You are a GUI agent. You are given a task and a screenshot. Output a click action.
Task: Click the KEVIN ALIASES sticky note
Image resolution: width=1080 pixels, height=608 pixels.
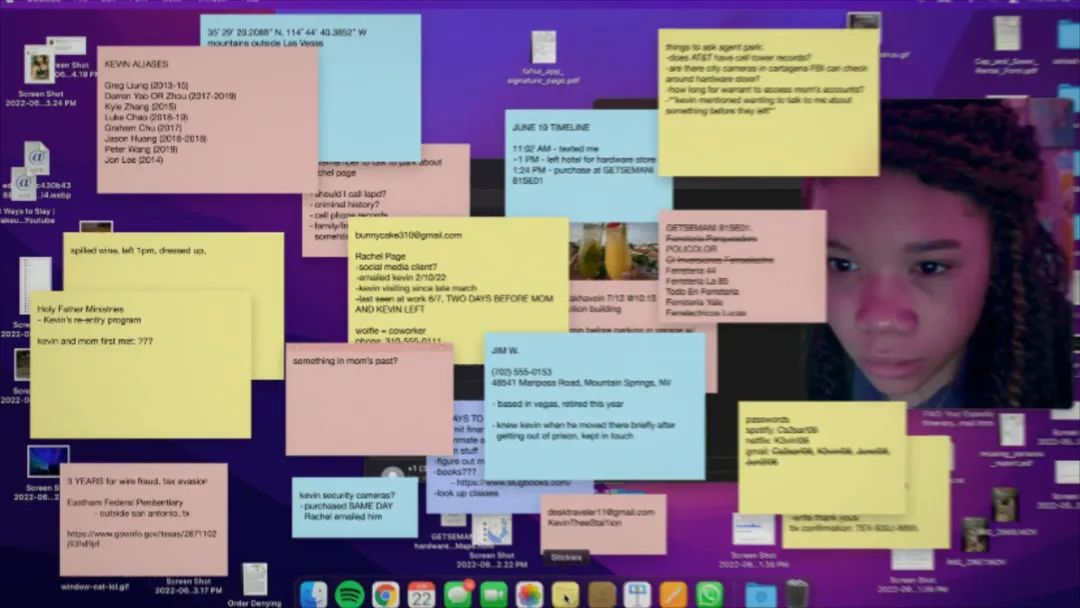coord(207,120)
